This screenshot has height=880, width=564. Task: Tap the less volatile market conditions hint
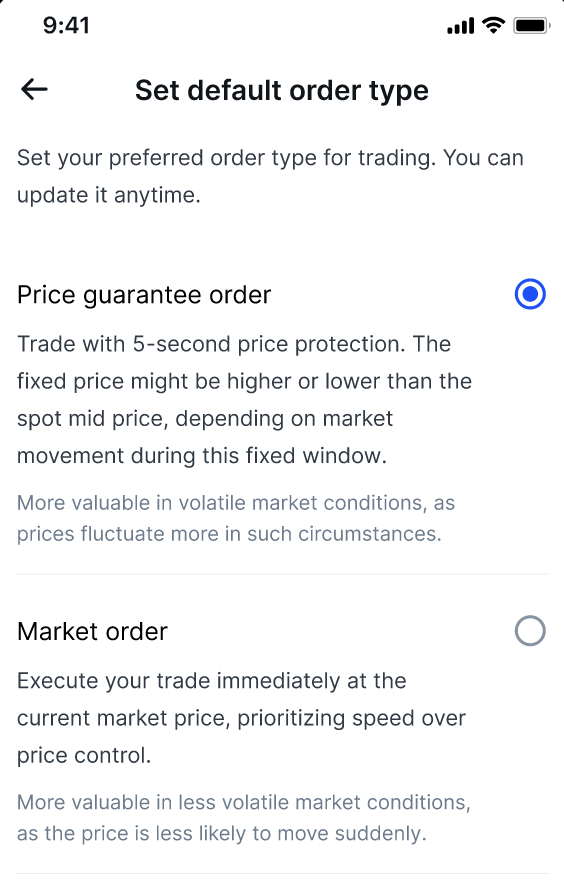244,818
